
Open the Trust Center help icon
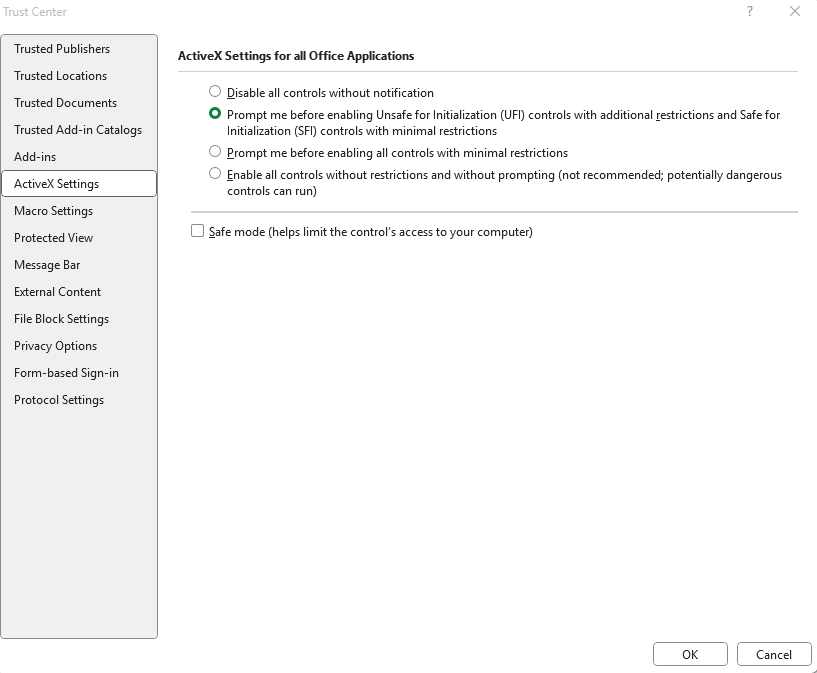(x=750, y=11)
